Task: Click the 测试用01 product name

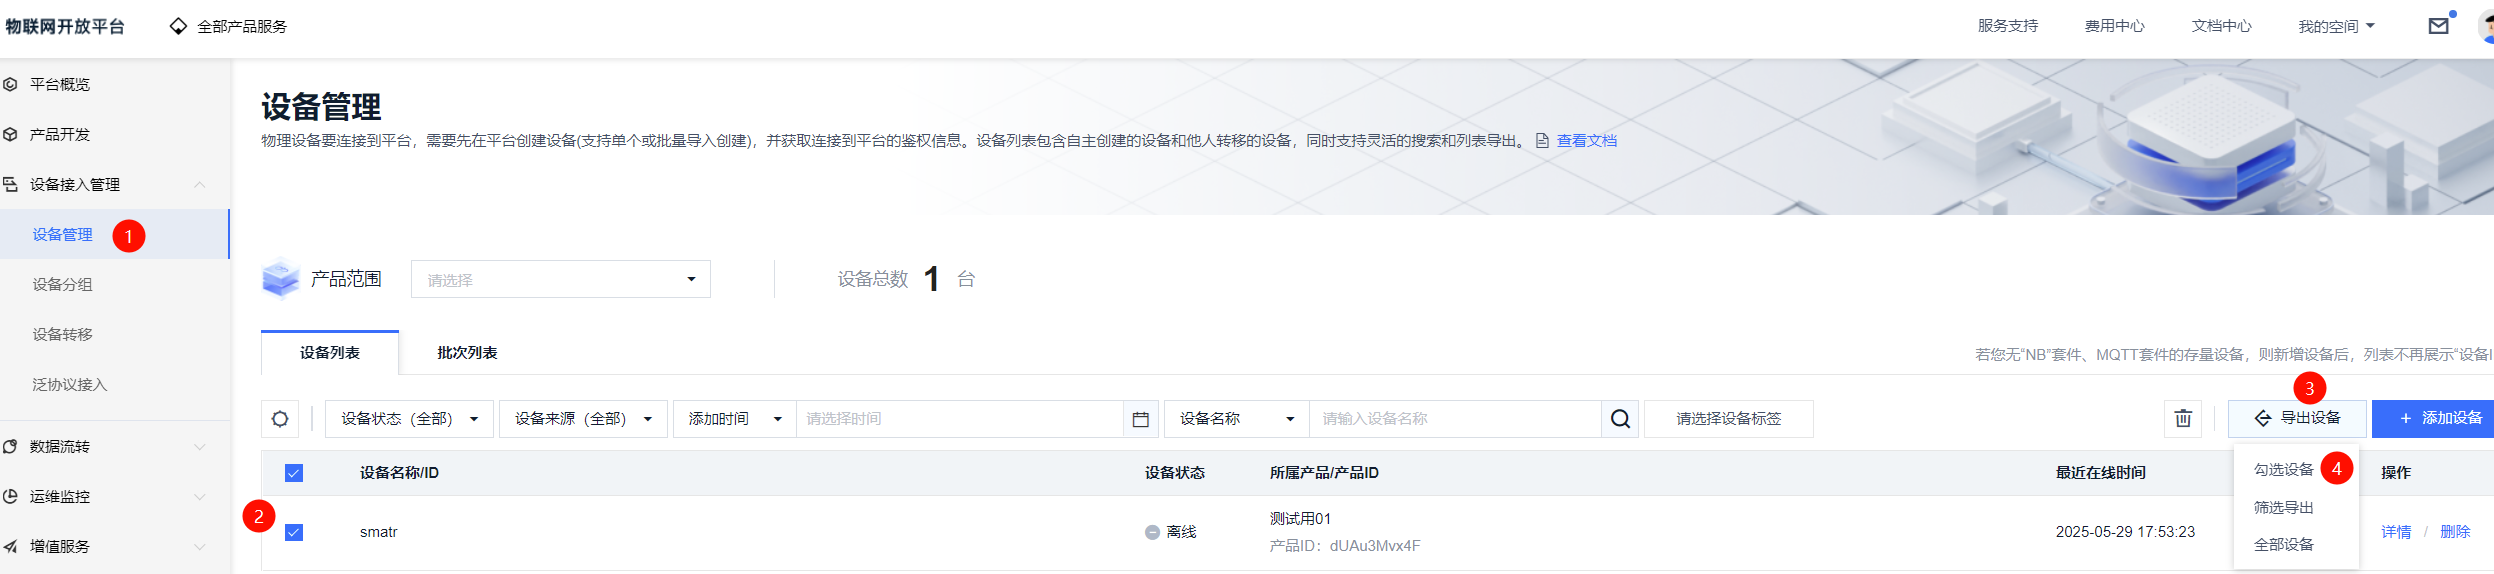Action: click(1300, 518)
